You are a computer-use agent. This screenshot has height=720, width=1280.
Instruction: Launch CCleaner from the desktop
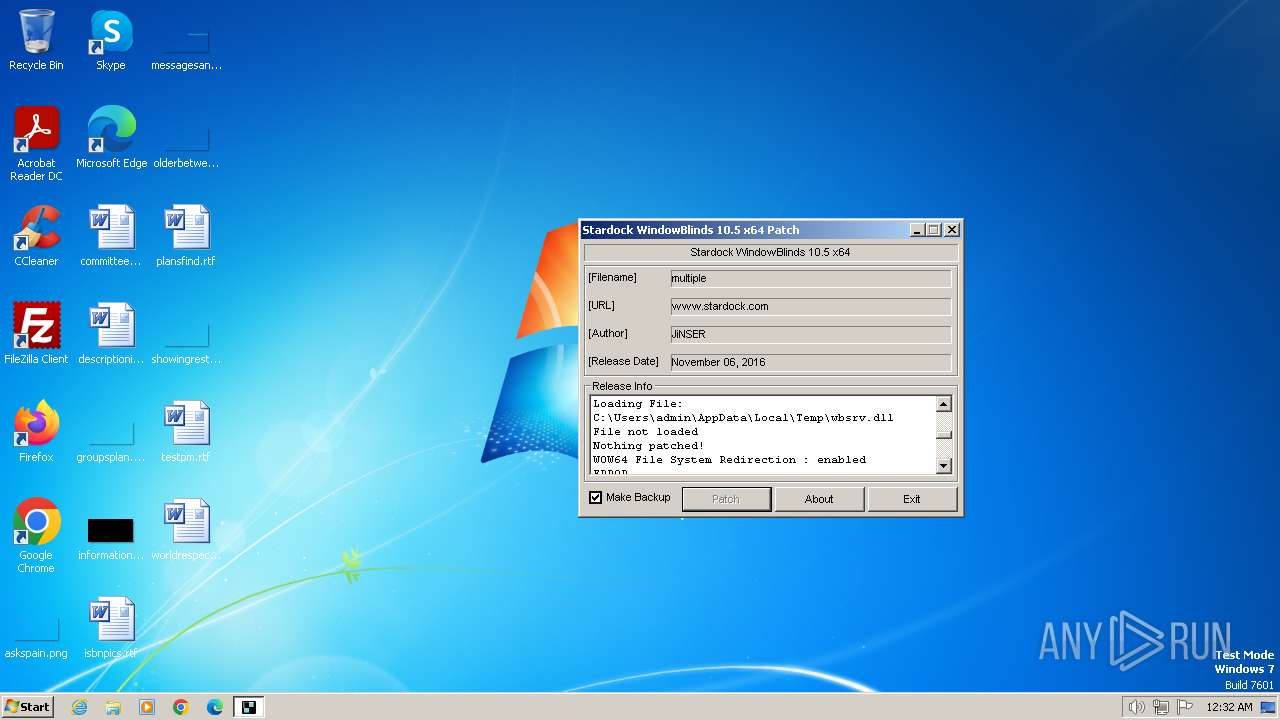36,235
